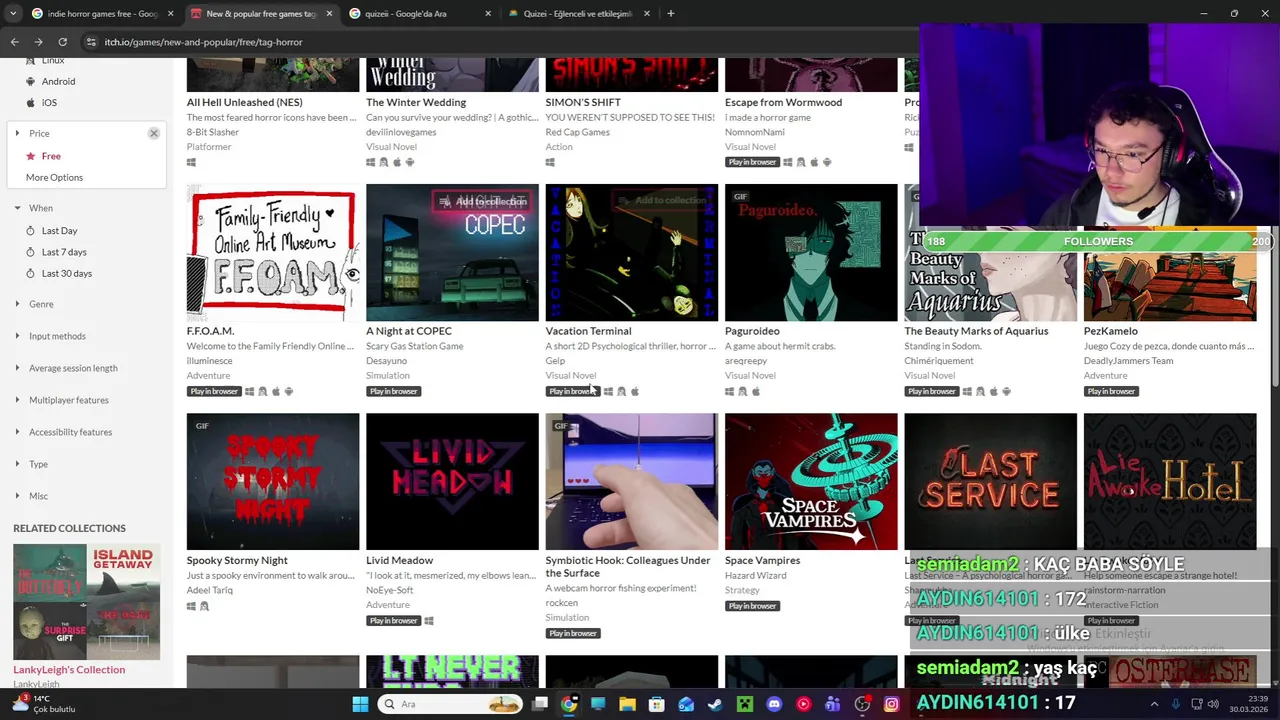Open the Livid Meadow cover image
The image size is (1280, 720).
(x=452, y=481)
